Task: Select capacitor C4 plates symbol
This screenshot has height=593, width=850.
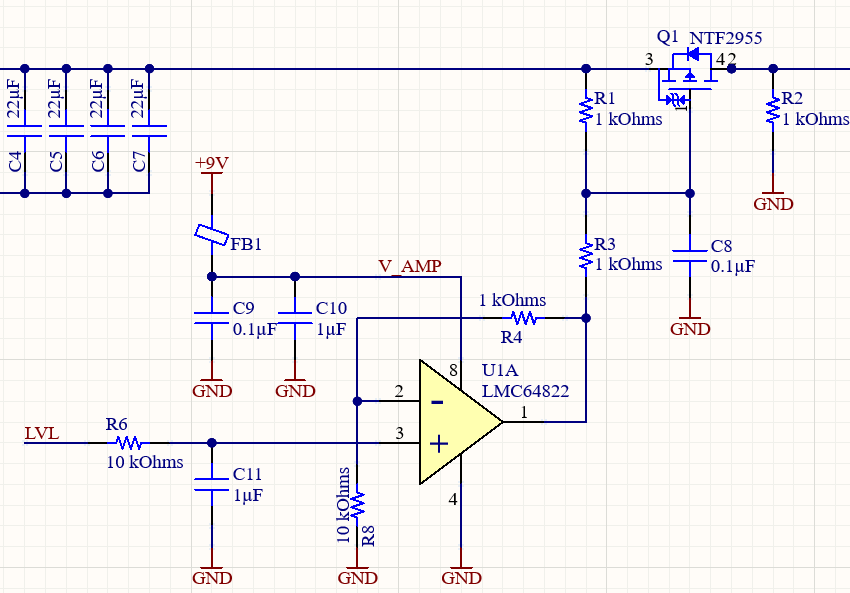Action: point(24,131)
